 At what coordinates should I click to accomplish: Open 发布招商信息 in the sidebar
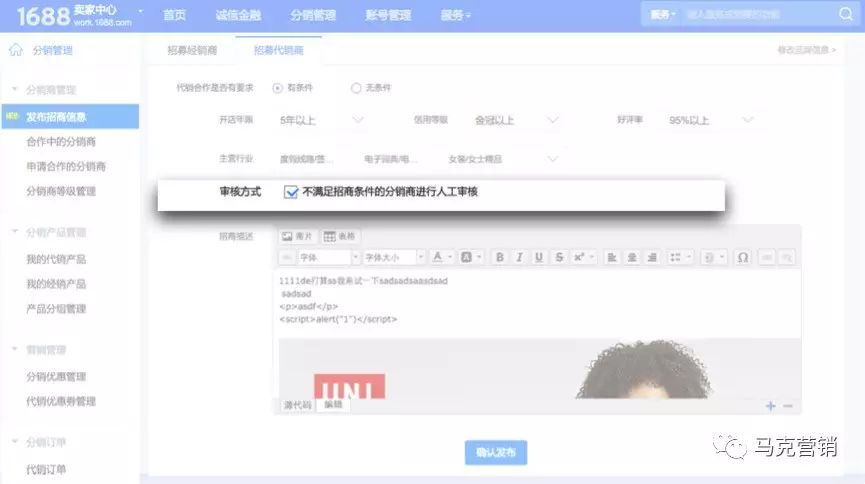click(70, 116)
